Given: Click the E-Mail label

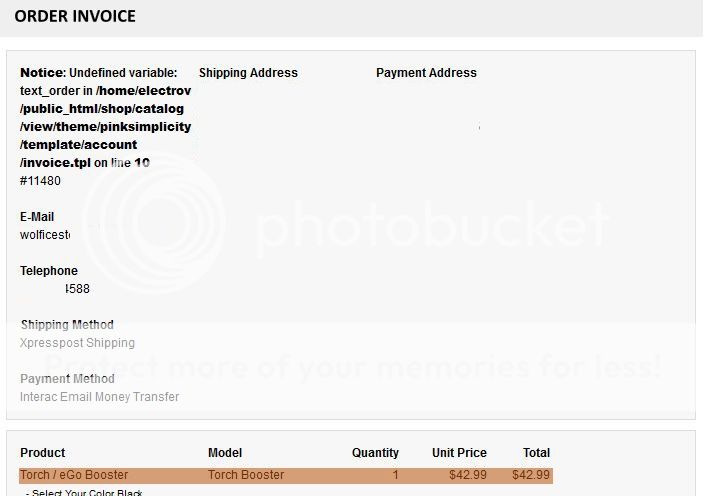Looking at the screenshot, I should point(37,217).
